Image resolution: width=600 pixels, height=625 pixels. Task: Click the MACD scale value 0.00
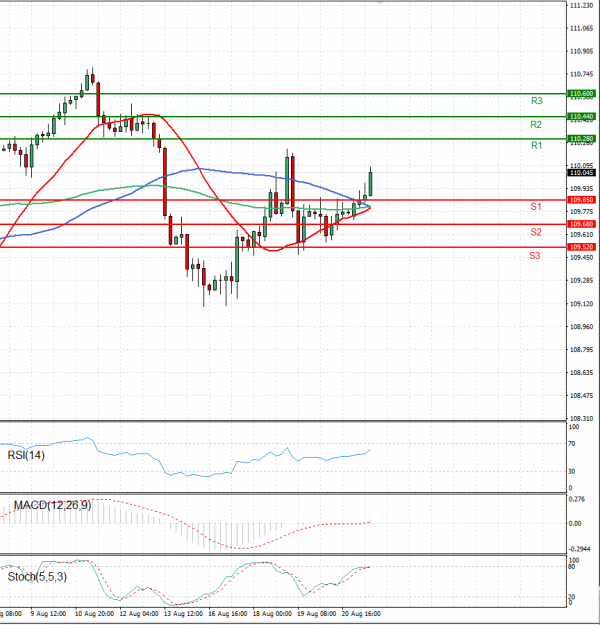pyautogui.click(x=575, y=523)
